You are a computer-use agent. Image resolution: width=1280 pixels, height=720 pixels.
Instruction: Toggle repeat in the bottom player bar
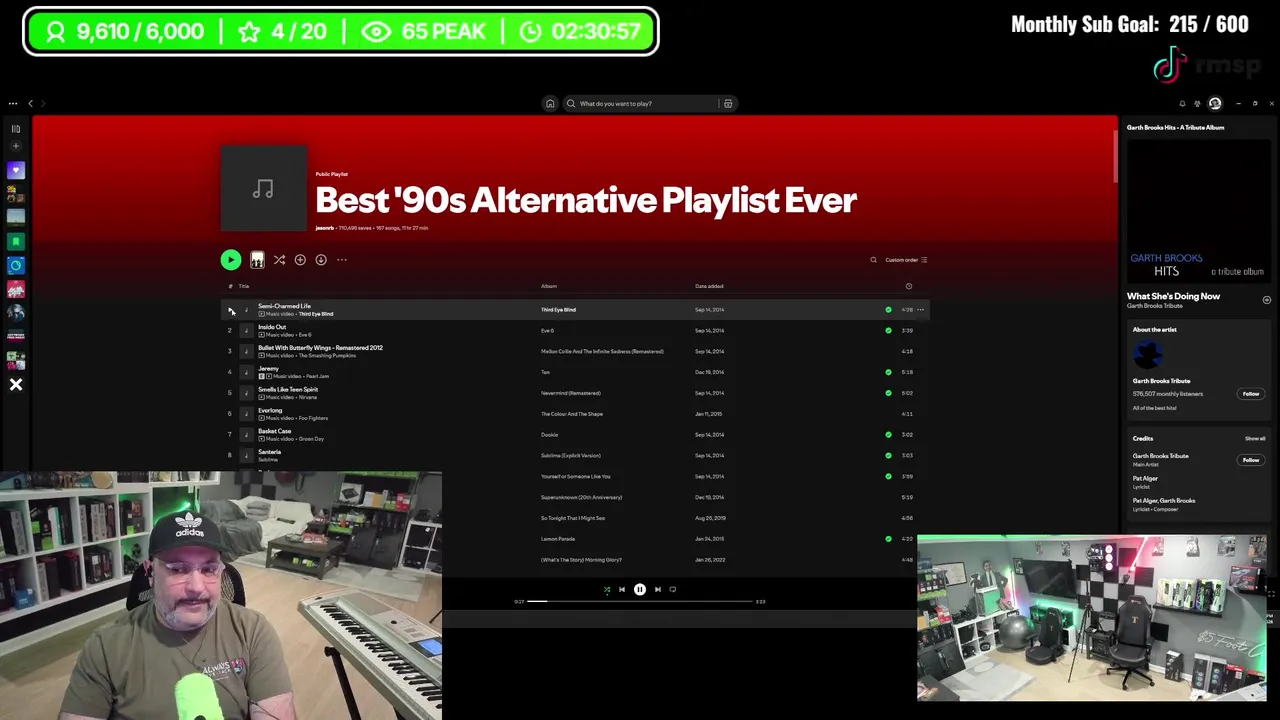pyautogui.click(x=673, y=590)
